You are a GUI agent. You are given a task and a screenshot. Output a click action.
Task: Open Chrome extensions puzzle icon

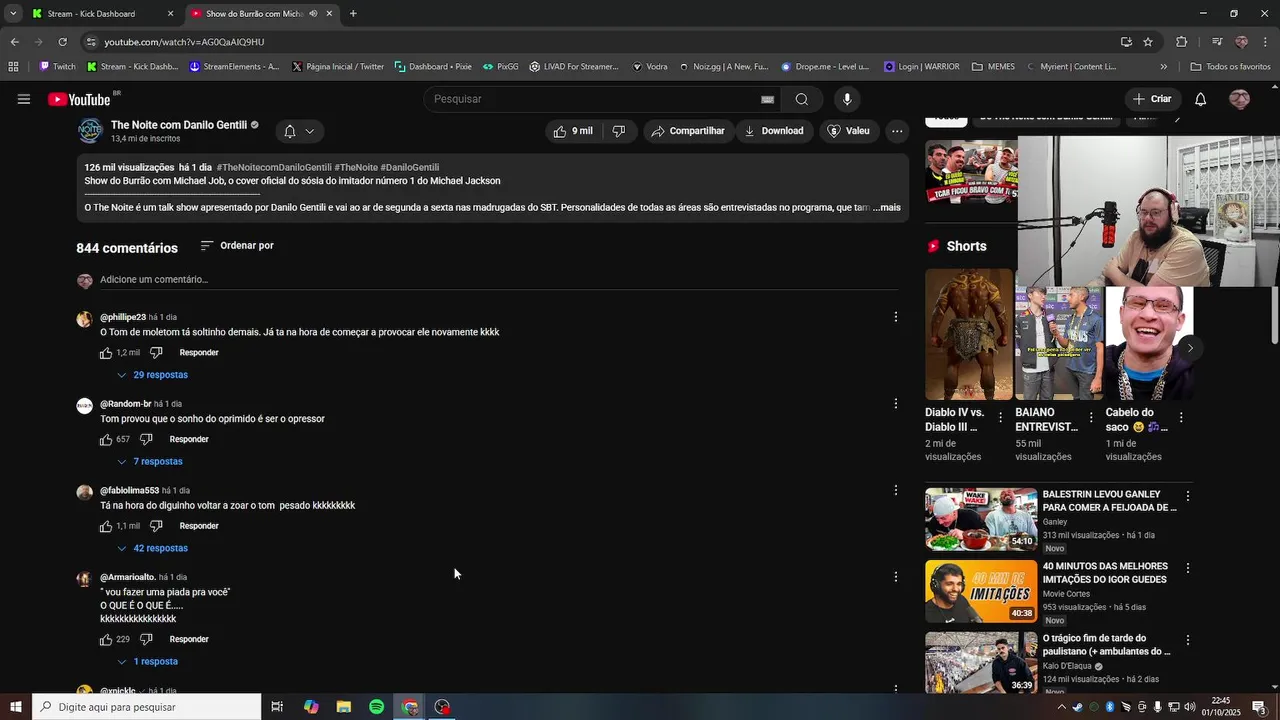(1181, 42)
